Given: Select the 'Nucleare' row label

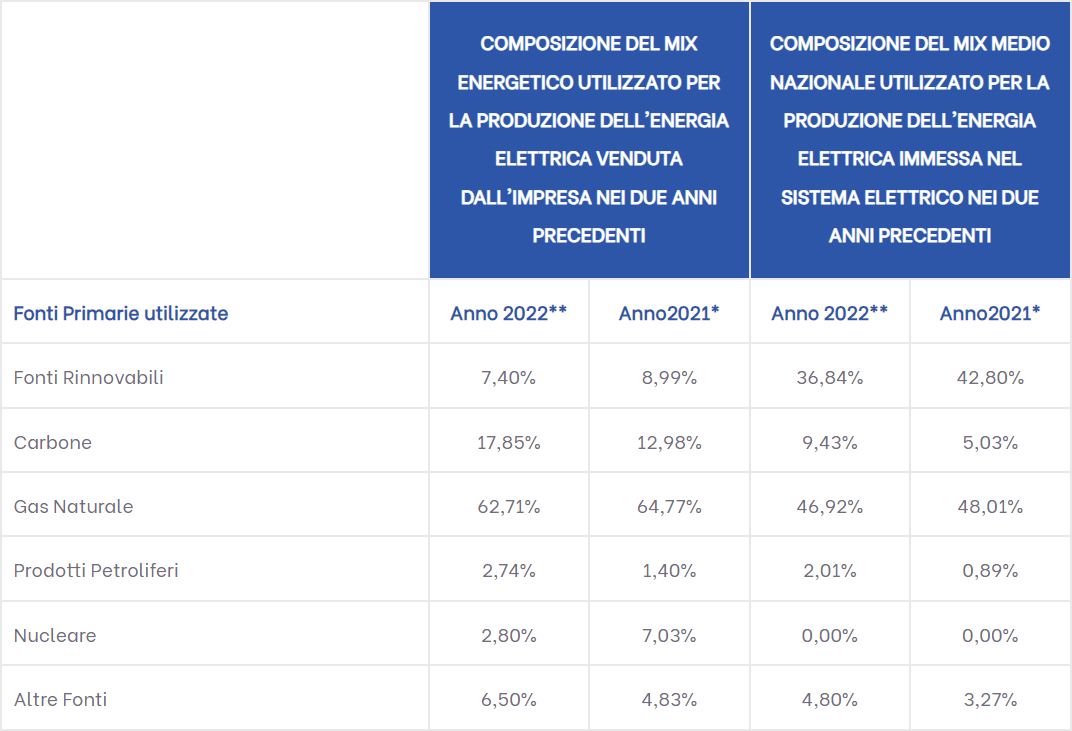Looking at the screenshot, I should pyautogui.click(x=55, y=635).
